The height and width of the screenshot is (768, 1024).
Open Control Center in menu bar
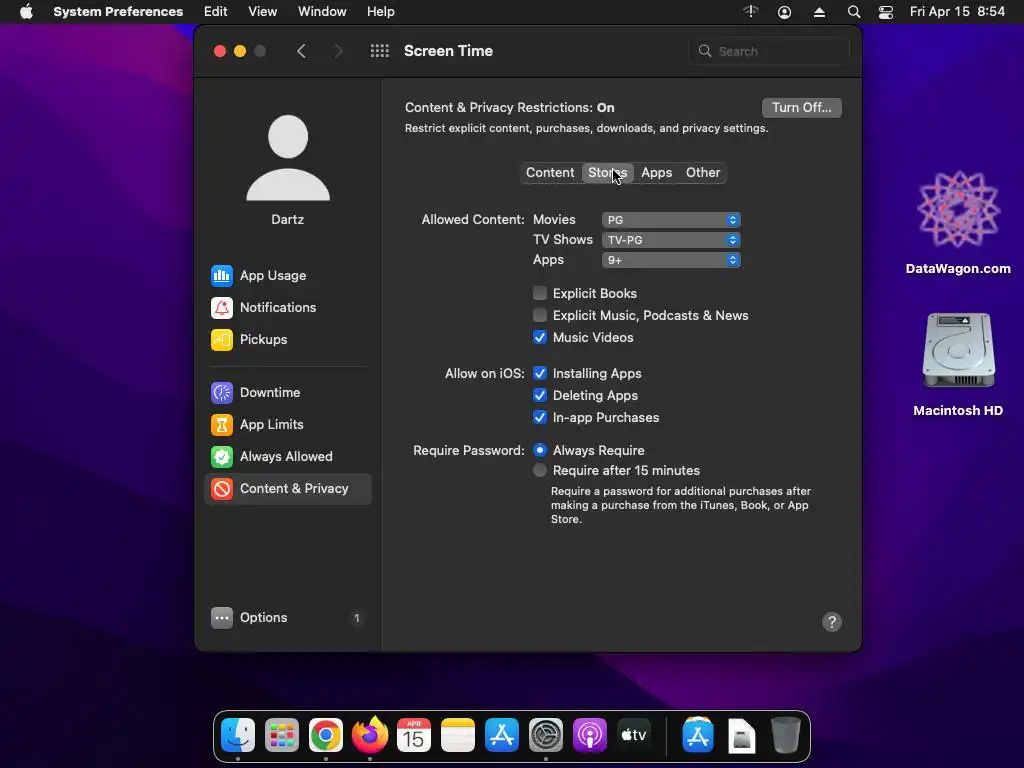[886, 12]
